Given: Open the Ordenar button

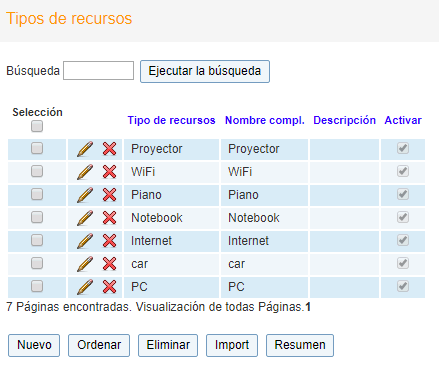Looking at the screenshot, I should 99,345.
